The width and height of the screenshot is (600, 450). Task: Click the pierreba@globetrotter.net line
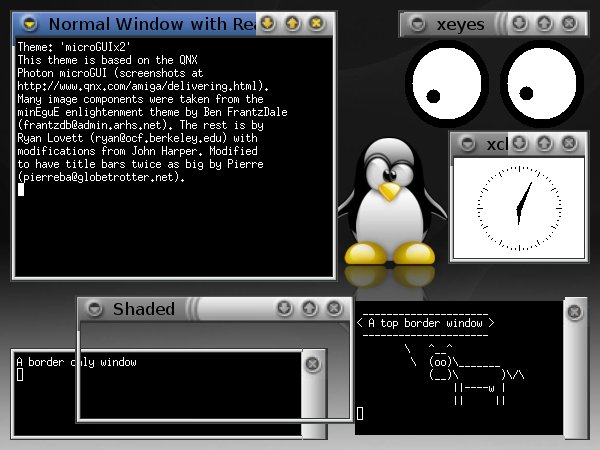[x=101, y=177]
